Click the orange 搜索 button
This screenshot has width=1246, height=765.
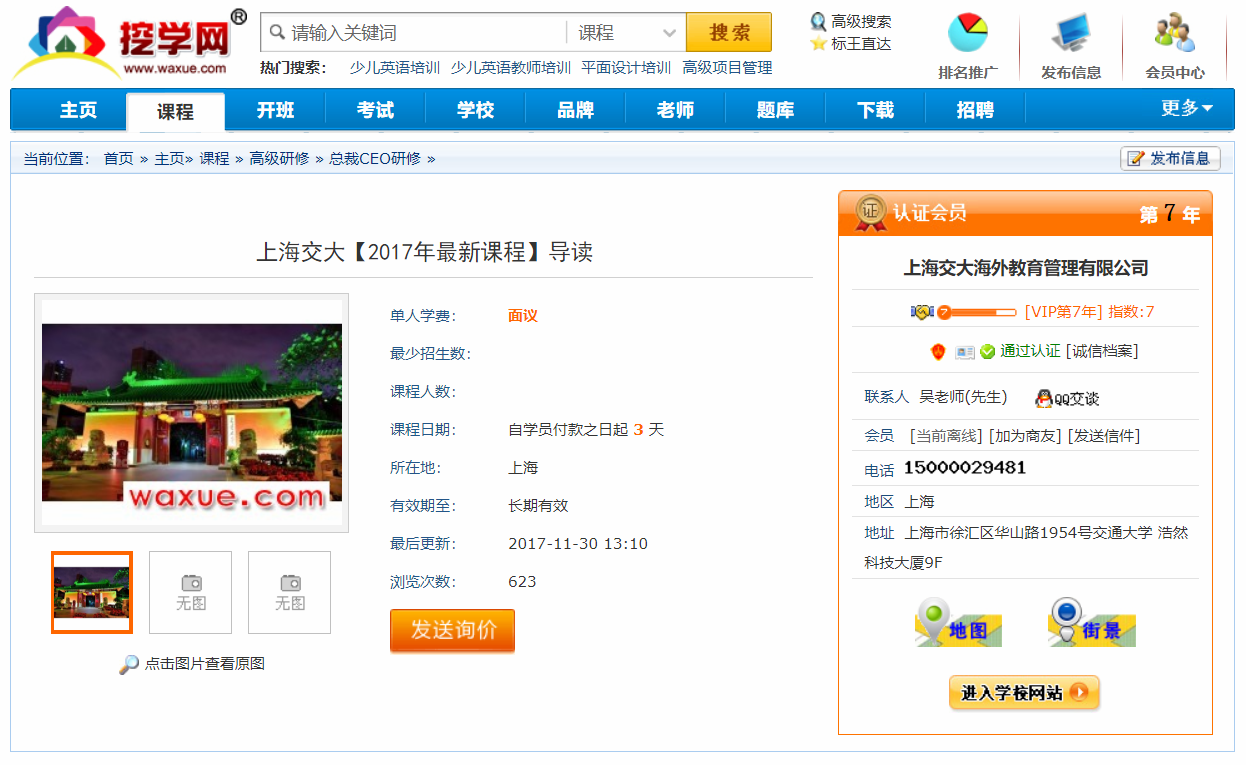pos(729,33)
